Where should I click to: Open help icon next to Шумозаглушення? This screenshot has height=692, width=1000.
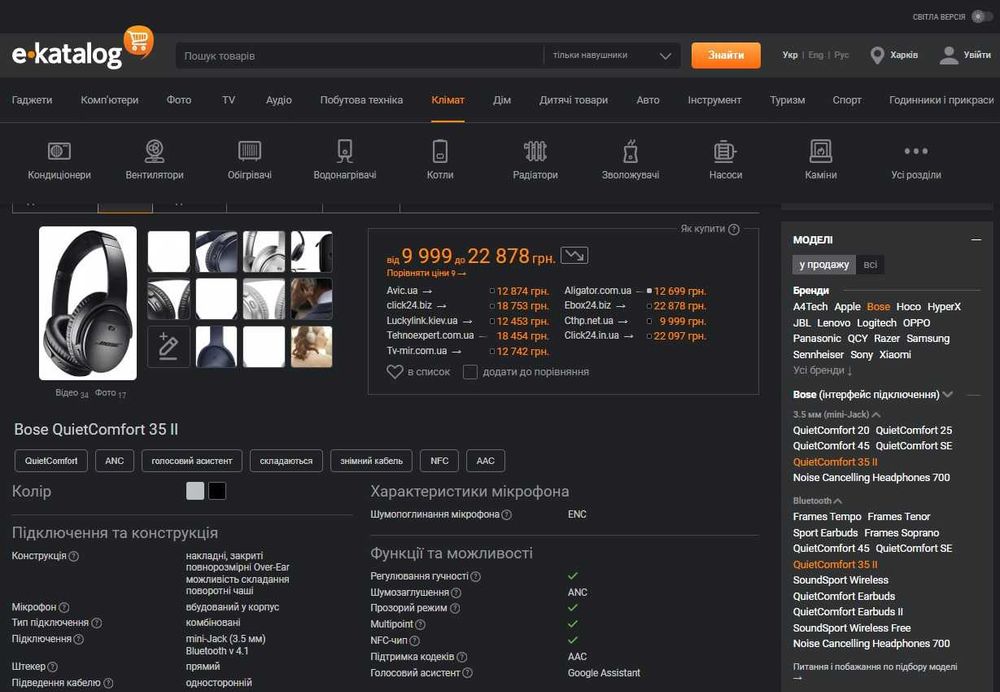coord(456,593)
